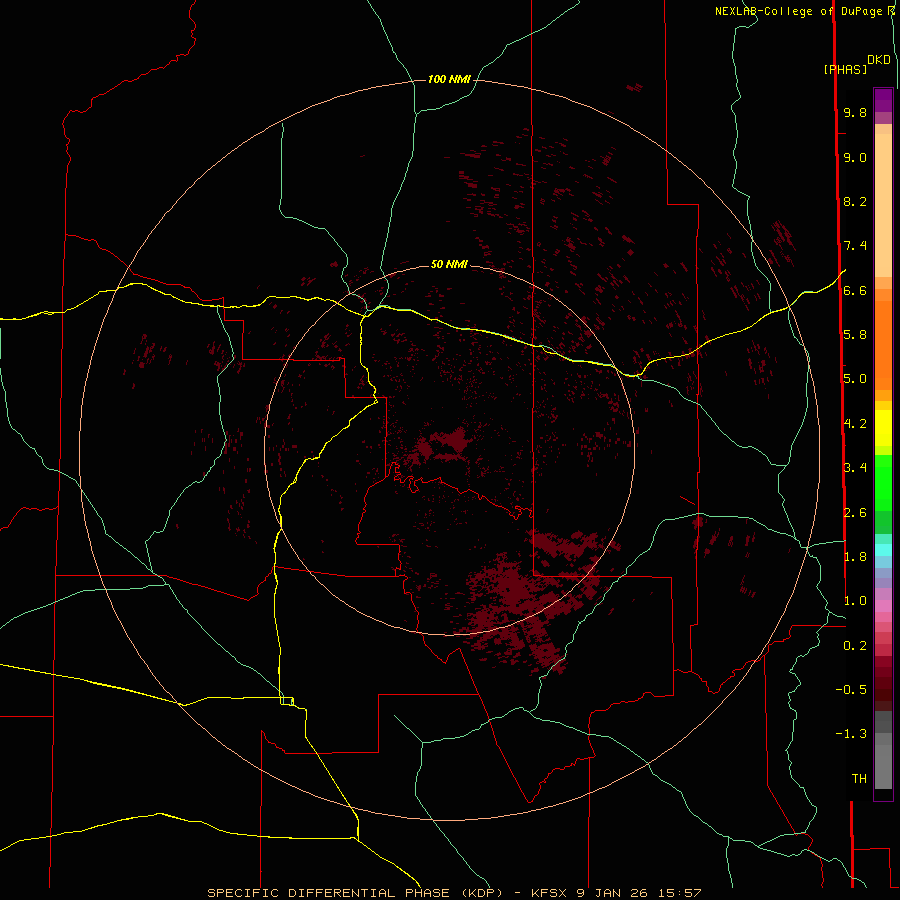This screenshot has width=900, height=900.
Task: Click the "100 NMI" range ring label
Action: coord(449,79)
